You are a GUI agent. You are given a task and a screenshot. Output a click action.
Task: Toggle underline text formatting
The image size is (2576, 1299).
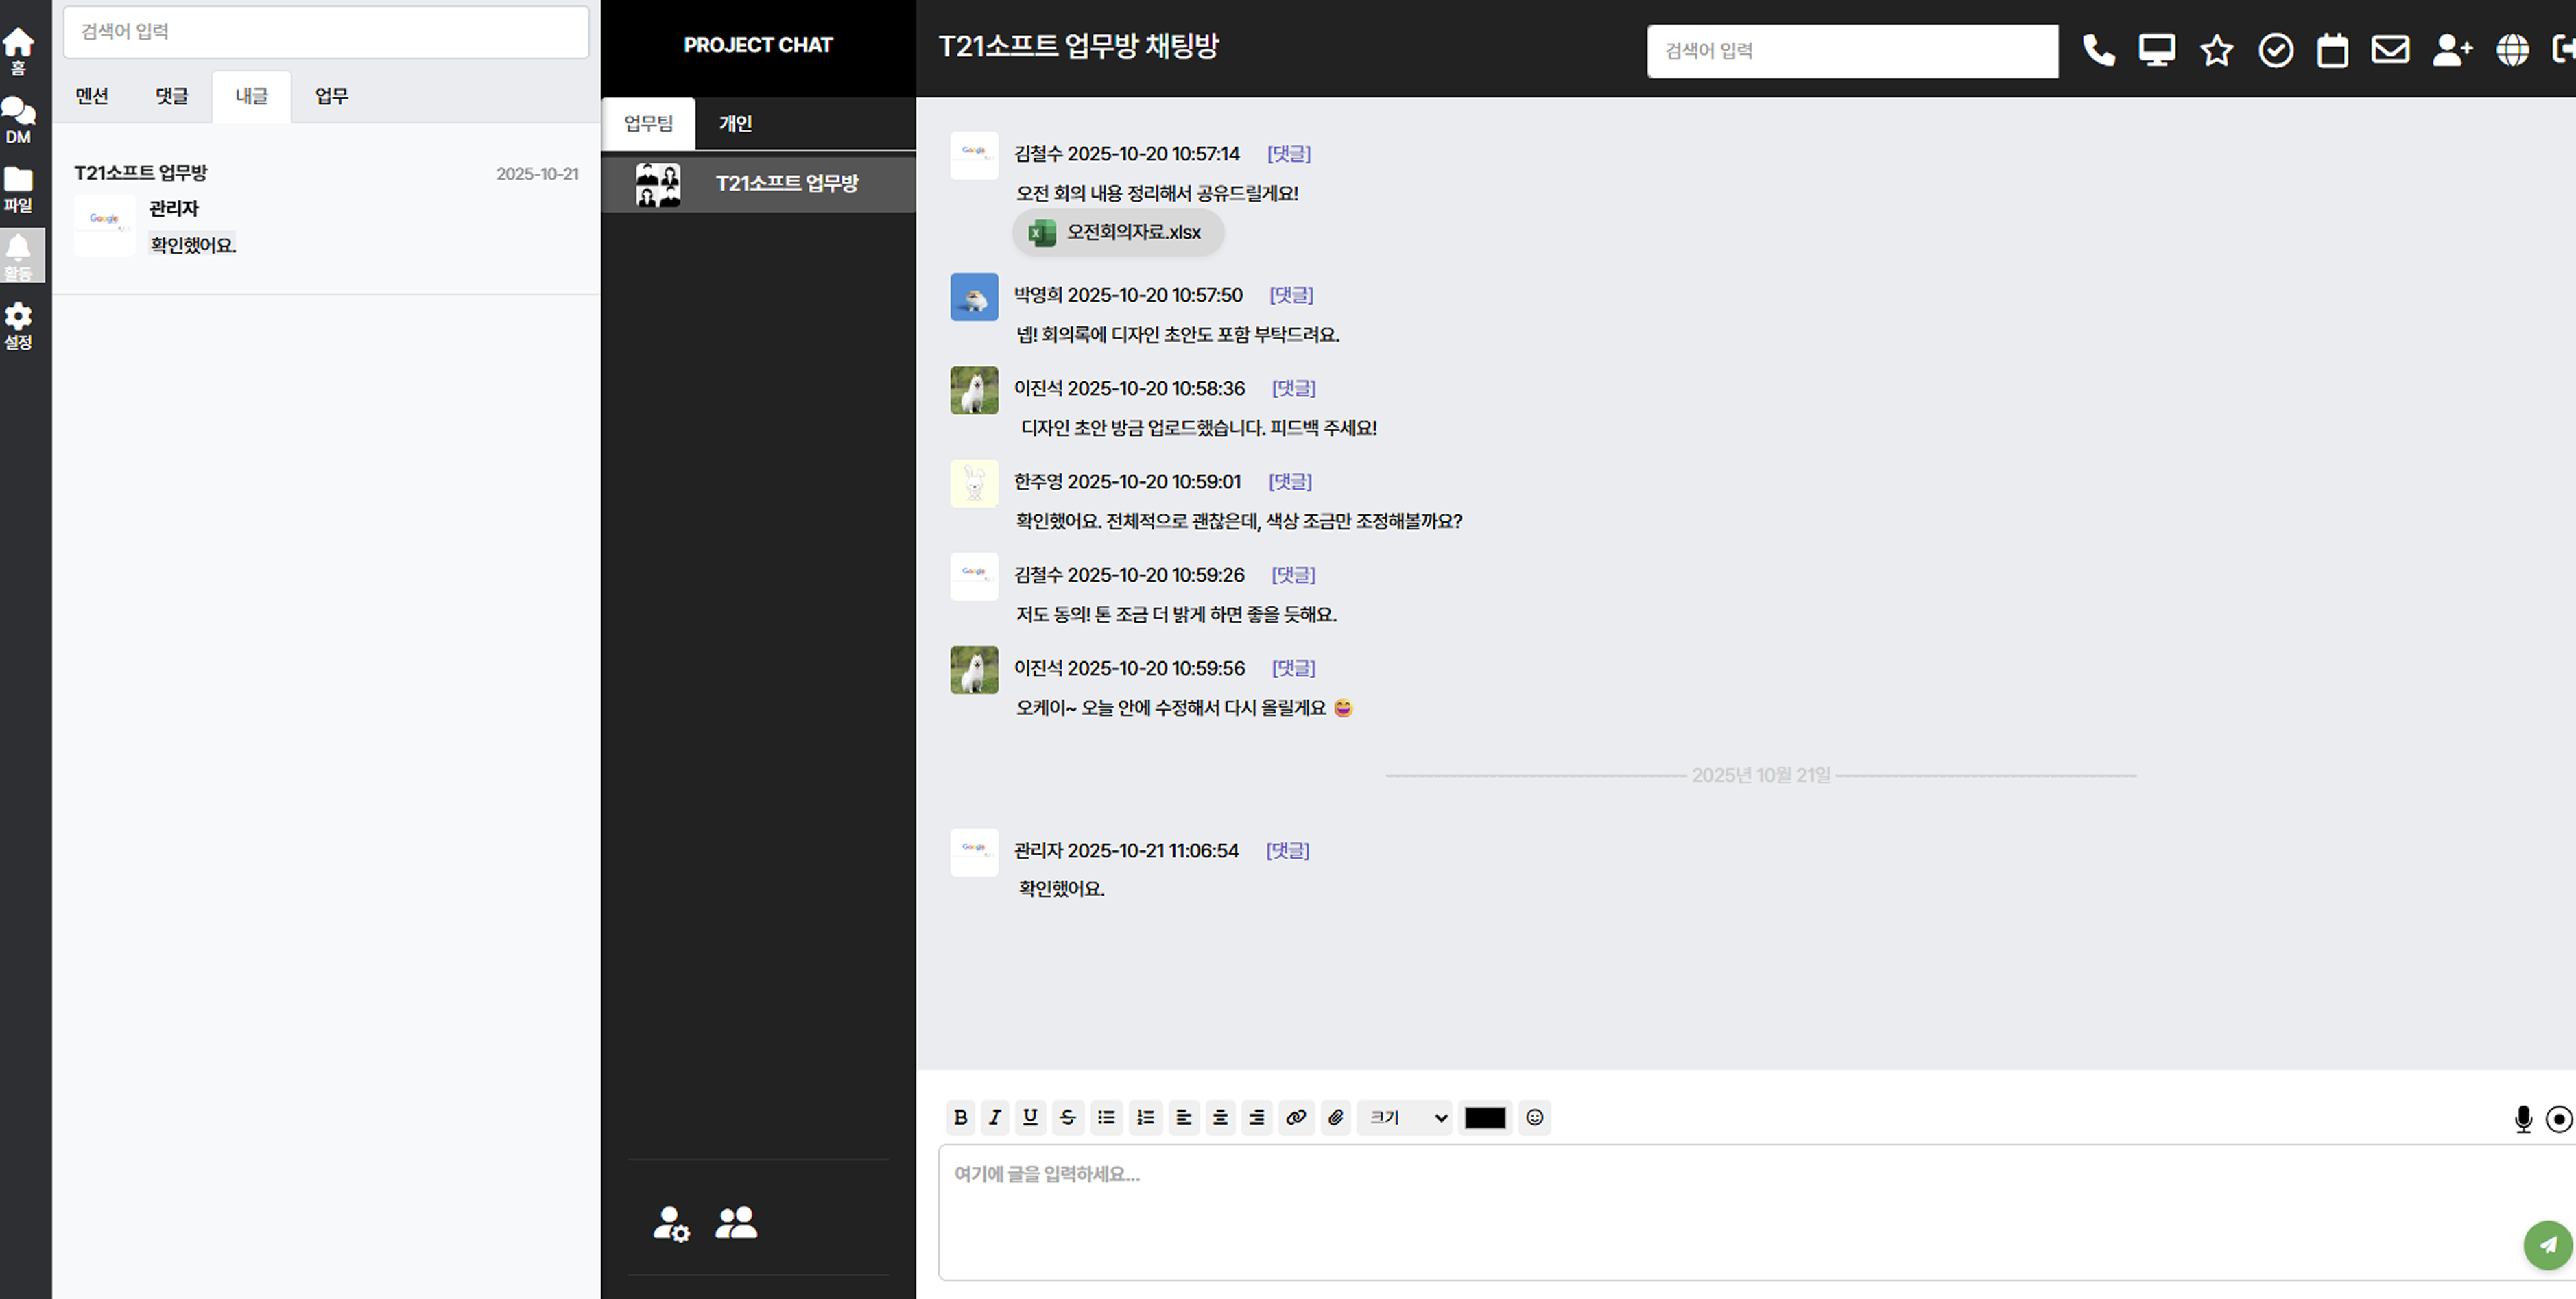pyautogui.click(x=1030, y=1117)
